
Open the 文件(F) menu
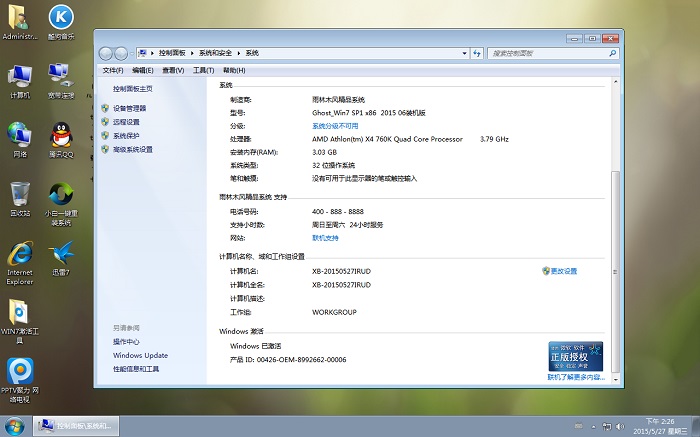113,70
